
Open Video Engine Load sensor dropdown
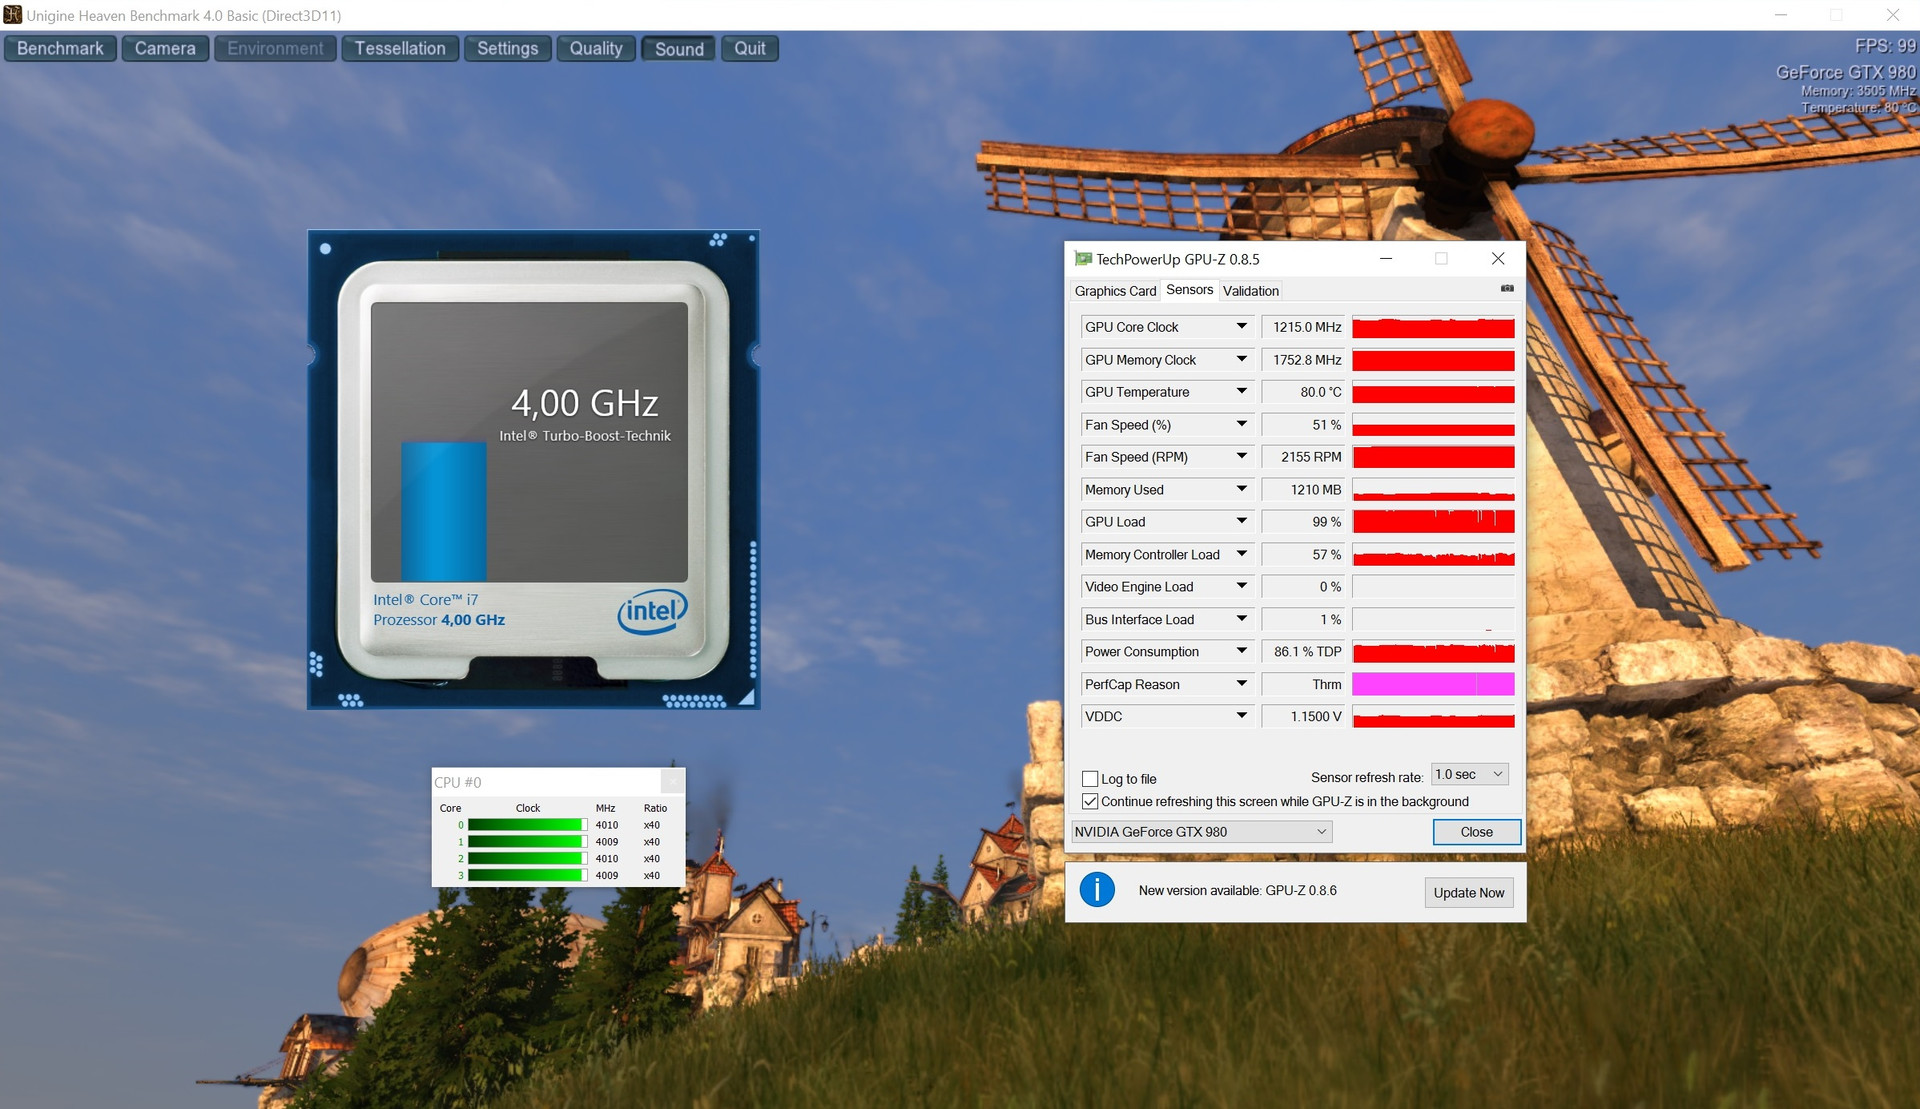[1241, 587]
